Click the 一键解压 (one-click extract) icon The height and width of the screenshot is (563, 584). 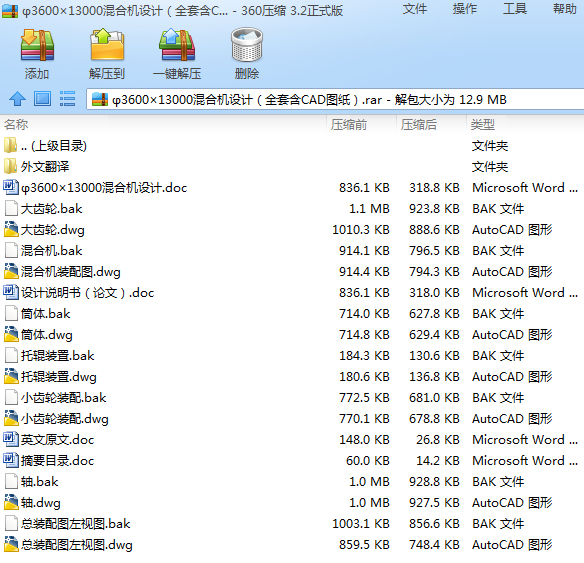coord(177,45)
